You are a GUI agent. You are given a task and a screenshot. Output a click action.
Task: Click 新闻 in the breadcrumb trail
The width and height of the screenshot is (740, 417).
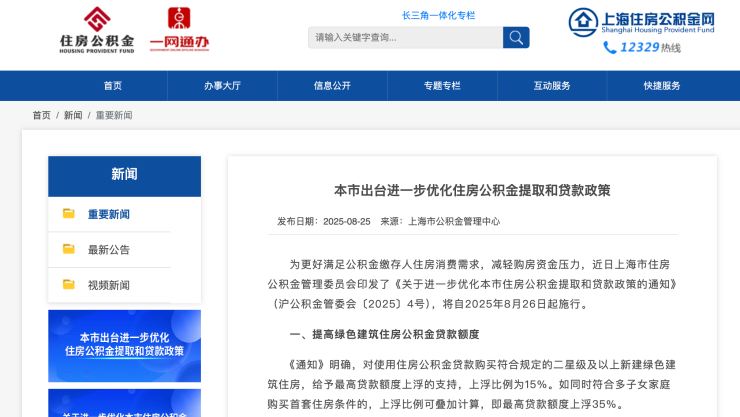pyautogui.click(x=73, y=115)
